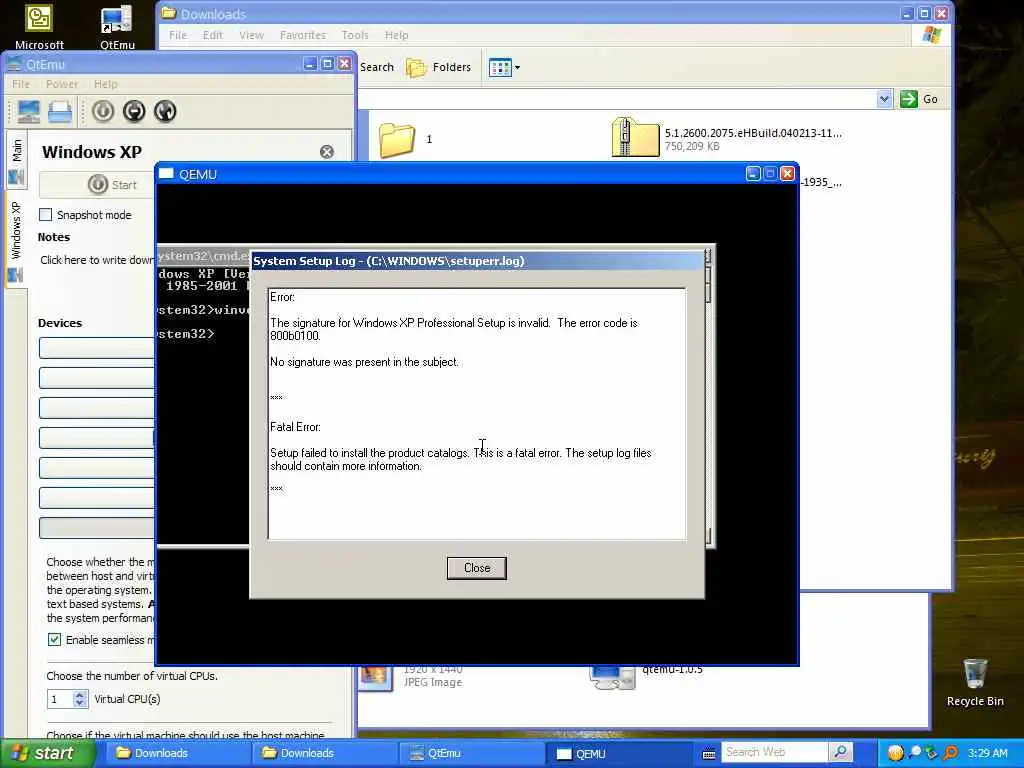Open the Downloads window Help menu
The image size is (1024, 768).
tap(396, 35)
